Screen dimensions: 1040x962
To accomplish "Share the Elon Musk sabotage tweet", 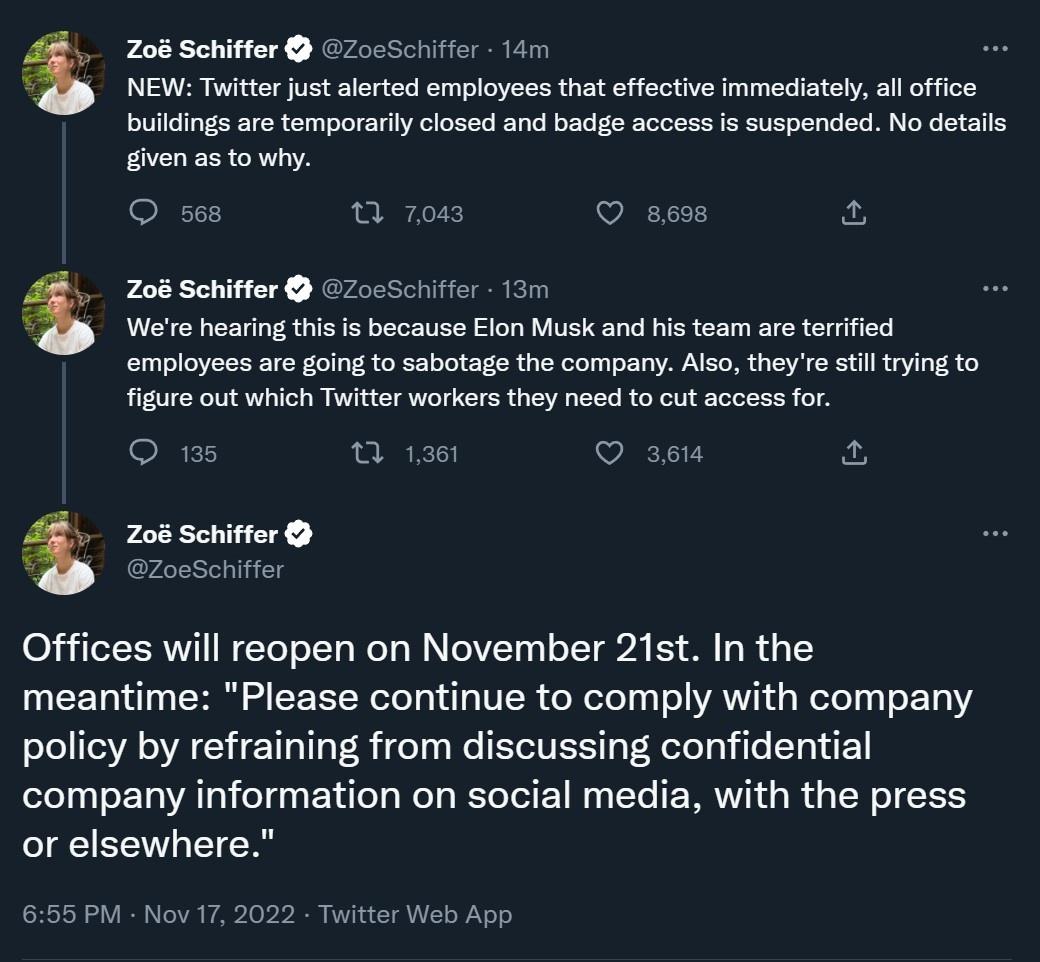I will click(853, 454).
